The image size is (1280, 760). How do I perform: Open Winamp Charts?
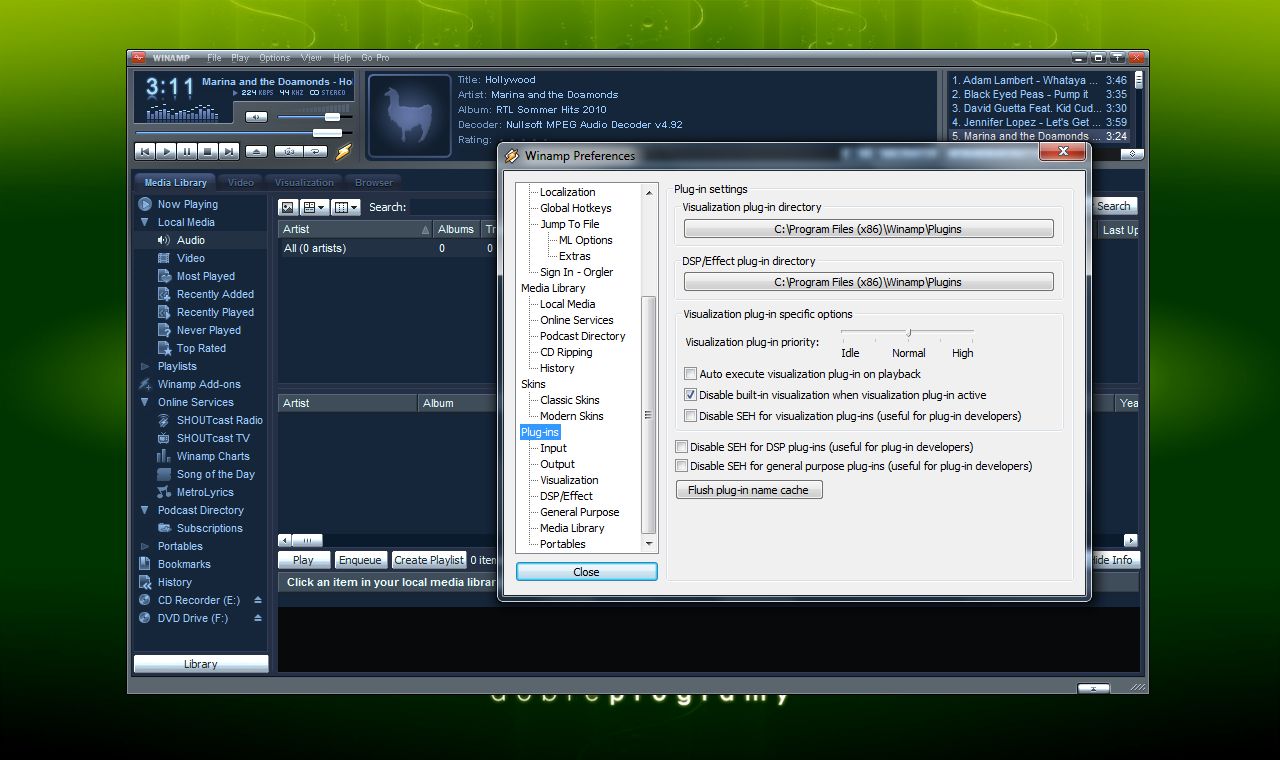(x=213, y=456)
